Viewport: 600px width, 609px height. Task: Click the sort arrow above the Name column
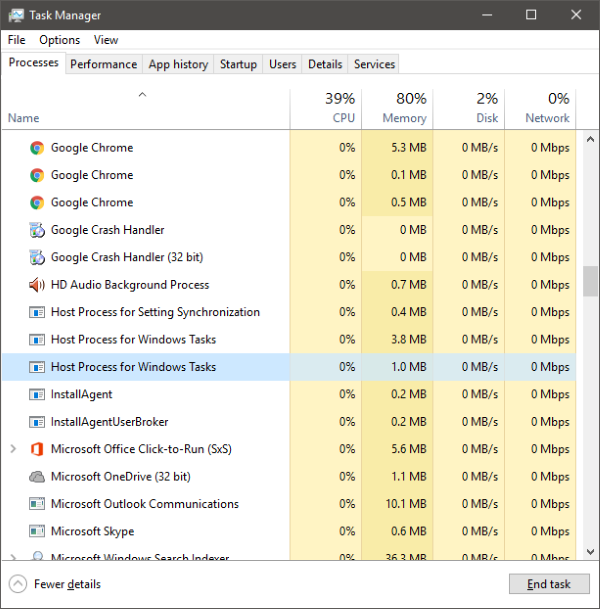143,94
